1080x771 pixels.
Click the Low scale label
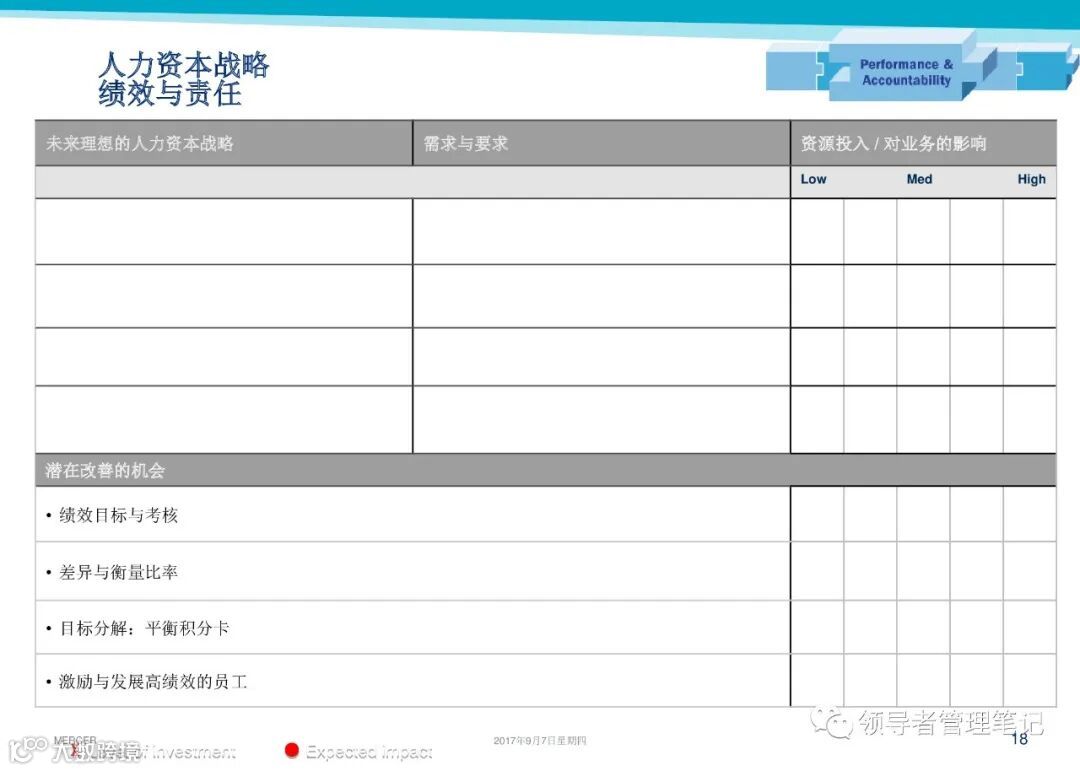[x=813, y=179]
